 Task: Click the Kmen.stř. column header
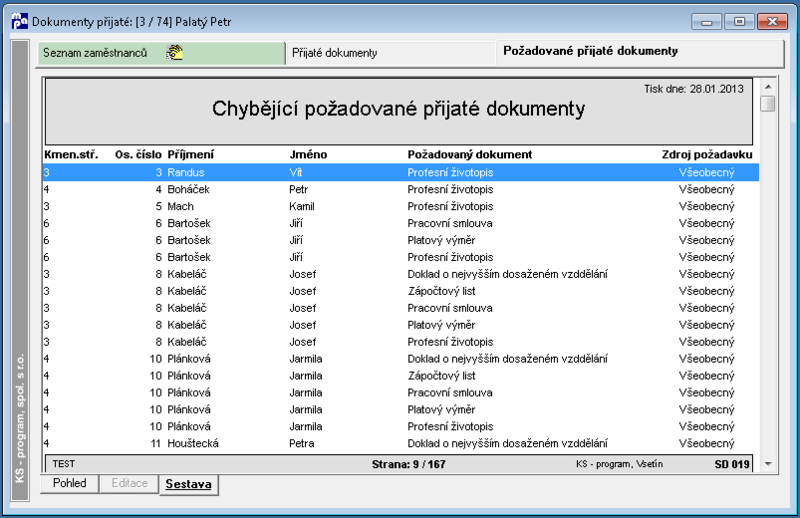click(71, 155)
